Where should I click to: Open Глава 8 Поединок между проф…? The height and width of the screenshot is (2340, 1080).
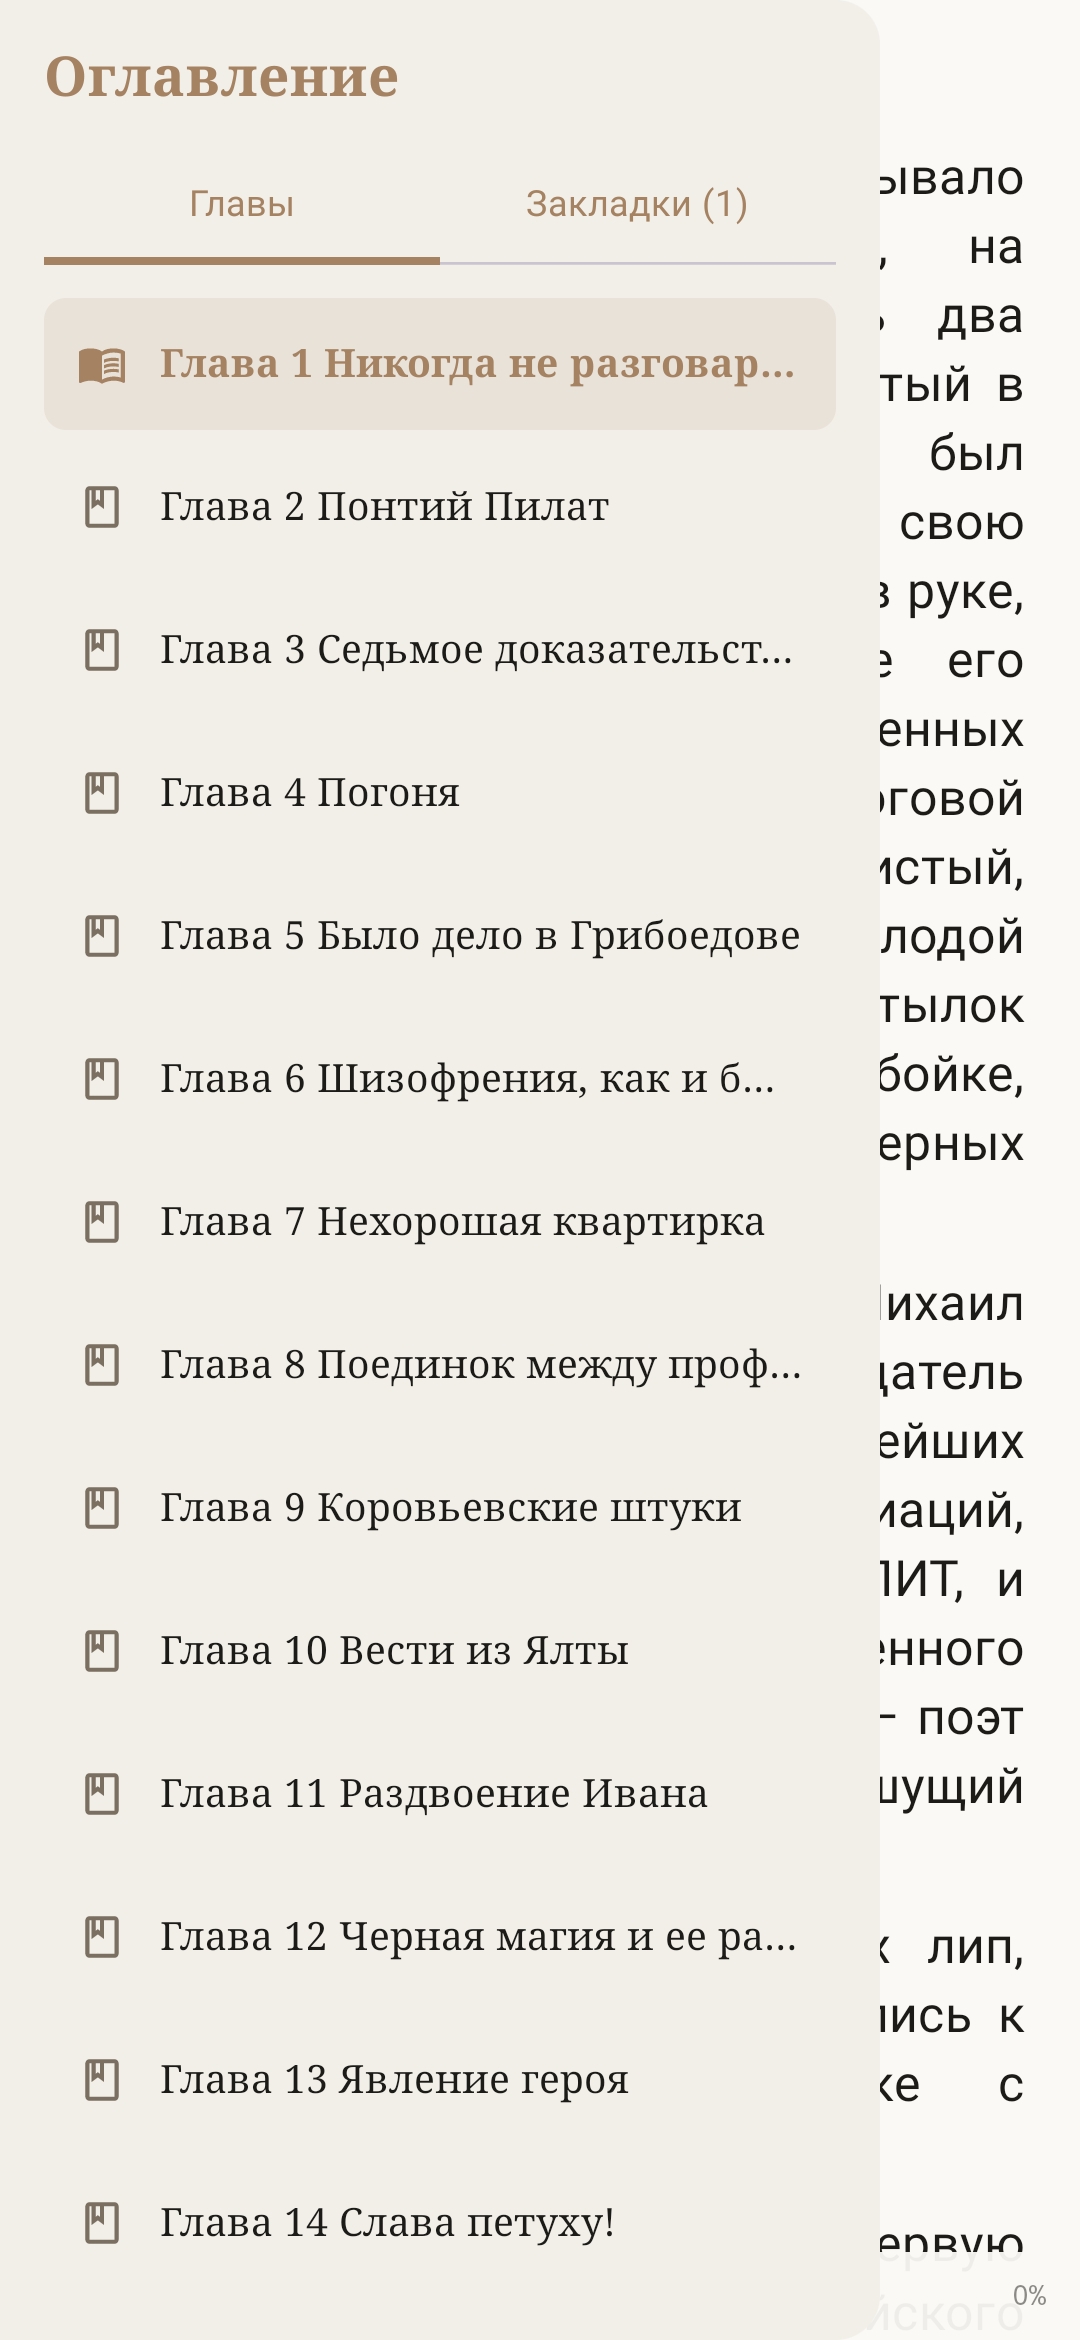tap(440, 1365)
